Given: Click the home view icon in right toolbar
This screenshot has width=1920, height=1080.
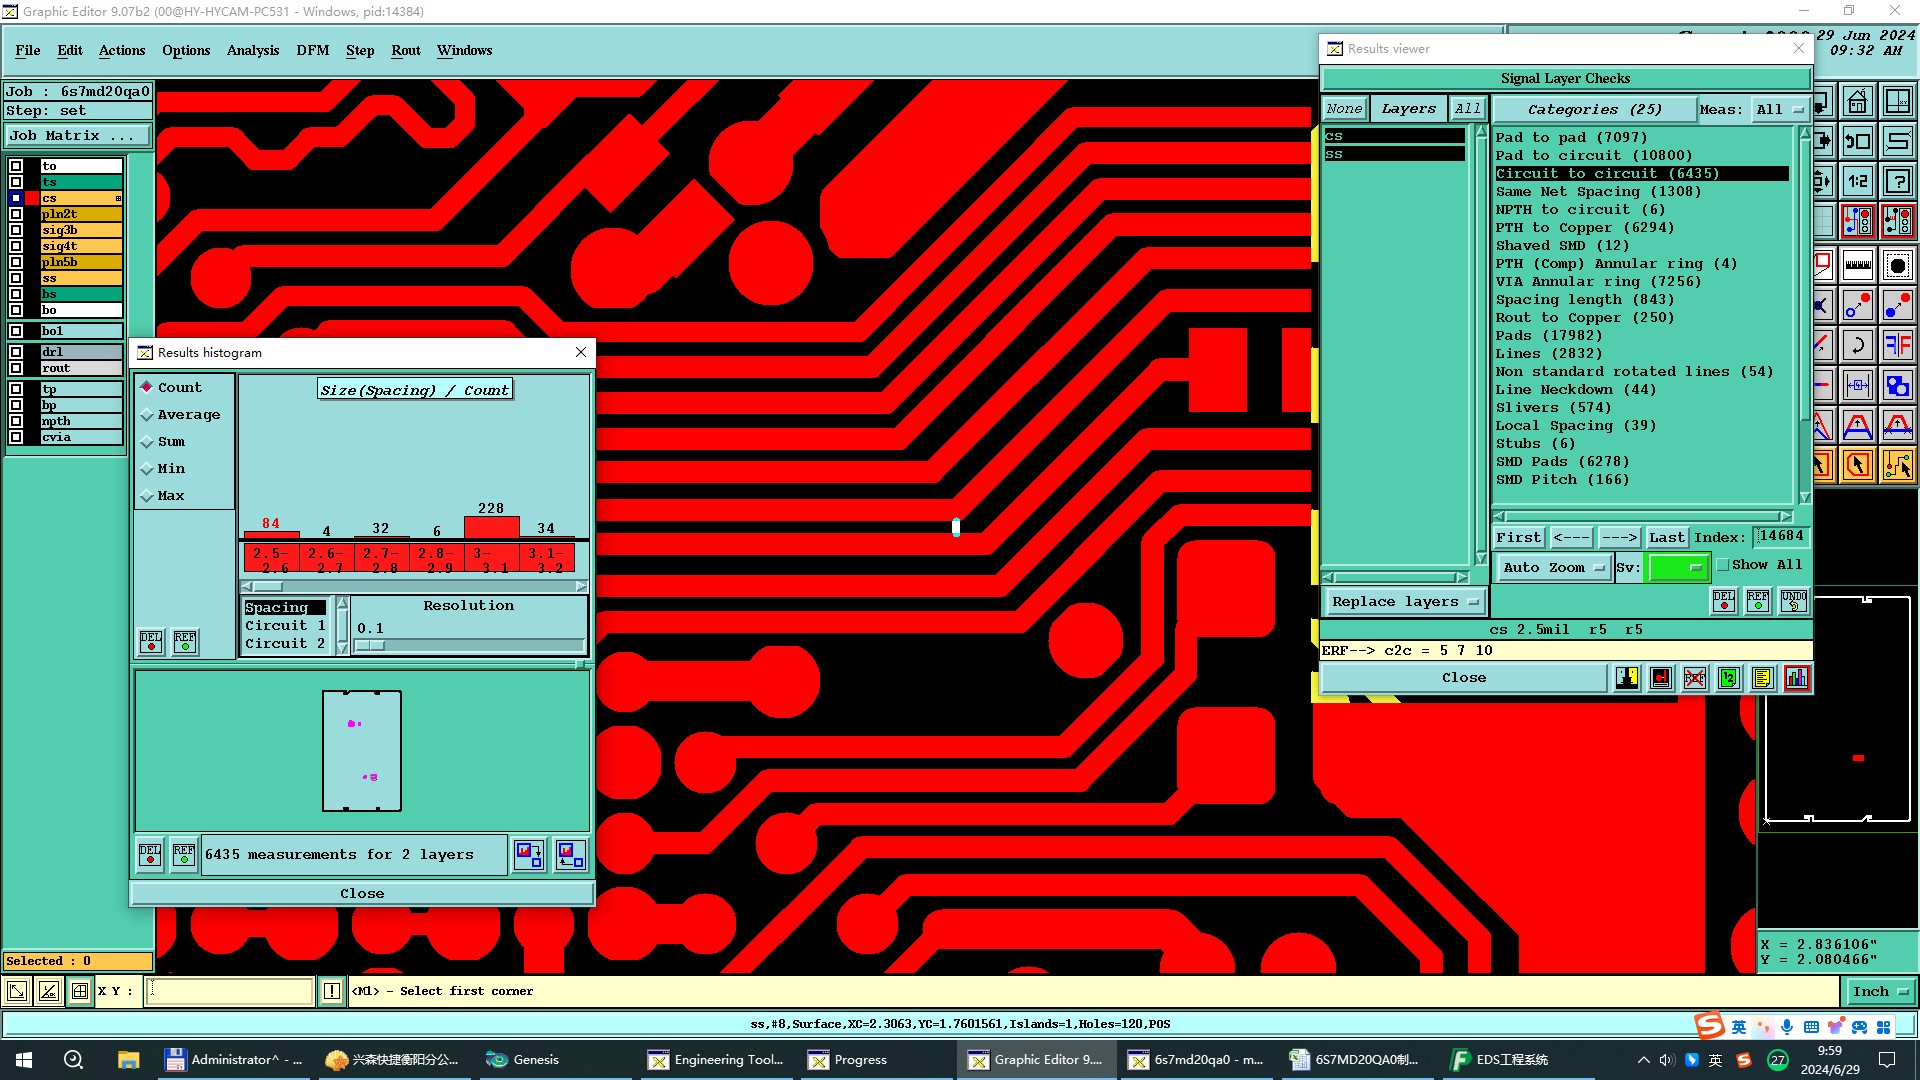Looking at the screenshot, I should [1857, 102].
